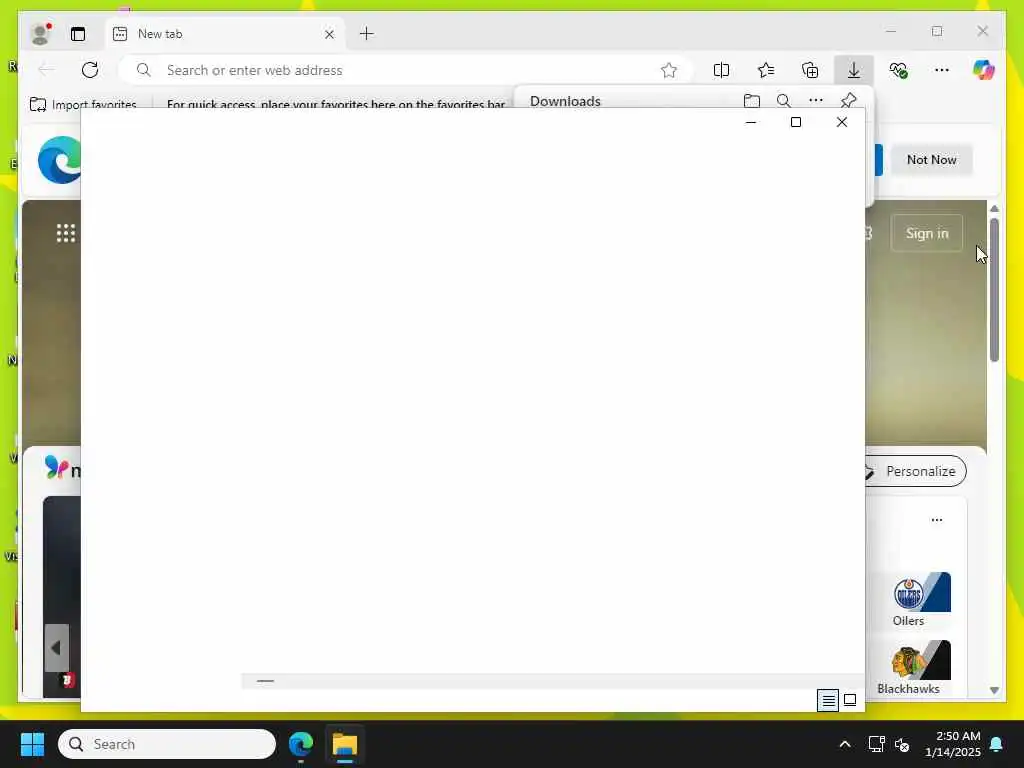Open the tab actions menu icon
Screen dimensions: 1024x768
point(78,34)
